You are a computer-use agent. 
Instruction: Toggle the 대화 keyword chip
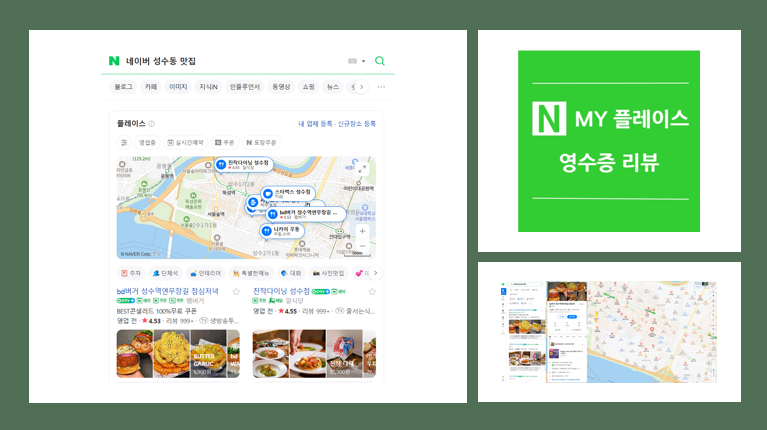(x=291, y=273)
